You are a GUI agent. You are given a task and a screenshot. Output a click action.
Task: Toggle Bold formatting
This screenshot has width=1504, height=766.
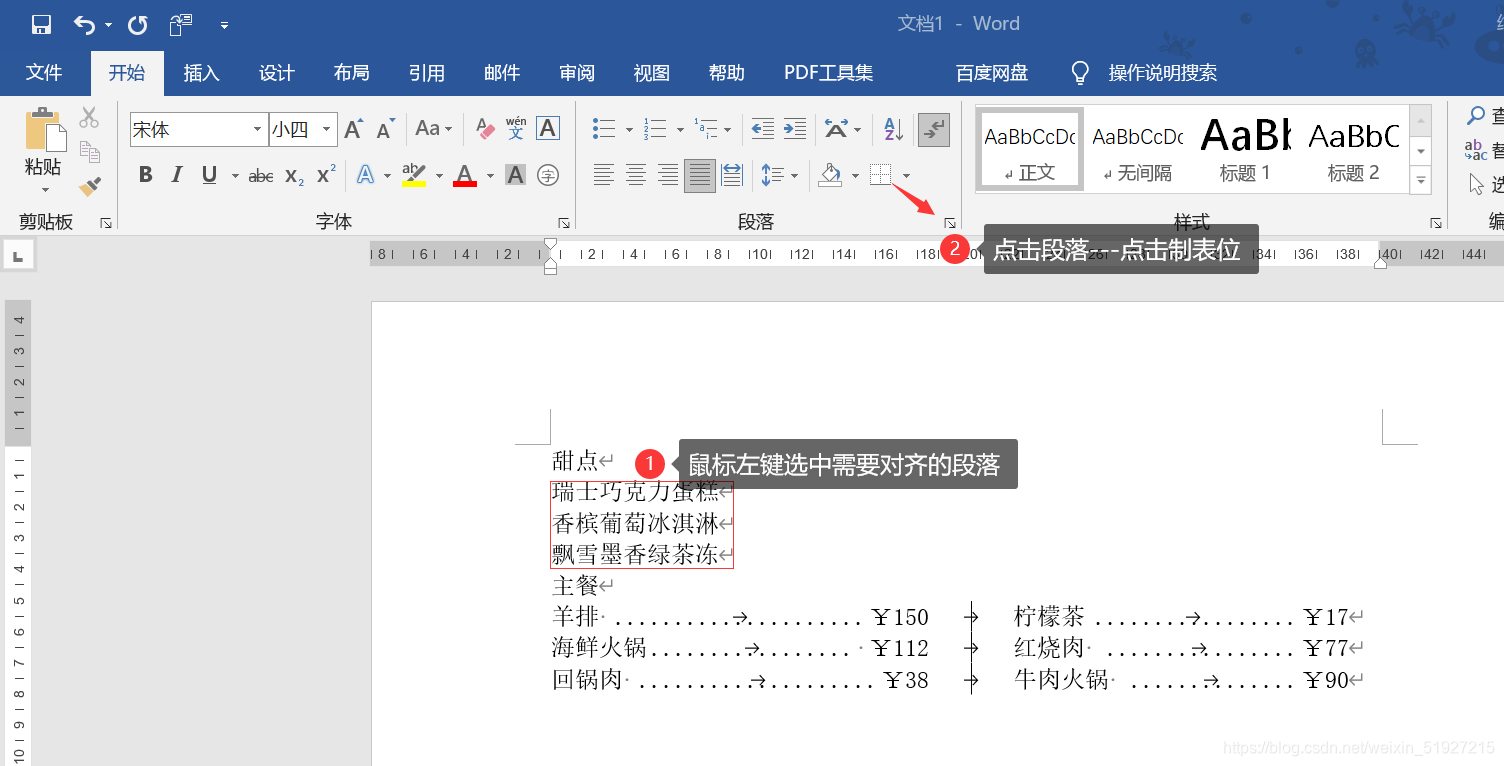(x=145, y=174)
